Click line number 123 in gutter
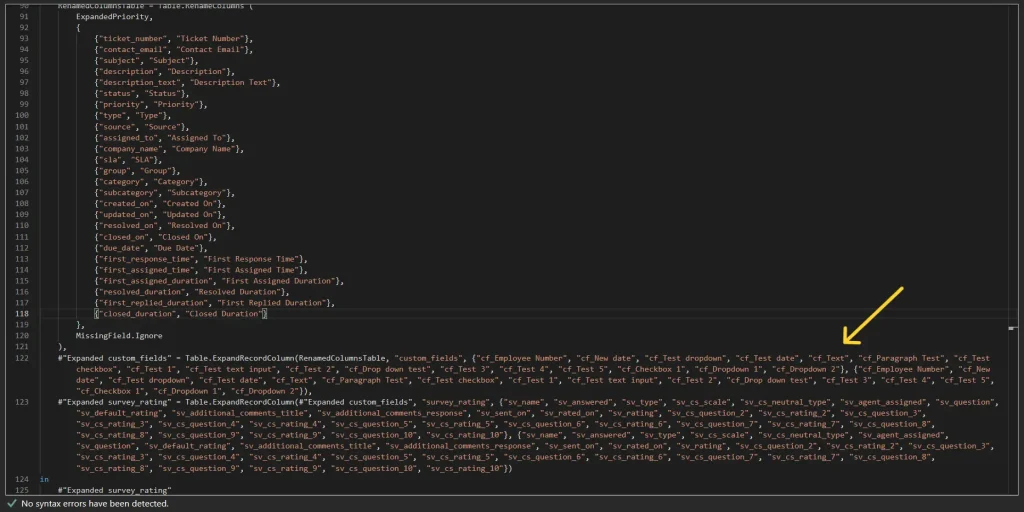 (21, 402)
